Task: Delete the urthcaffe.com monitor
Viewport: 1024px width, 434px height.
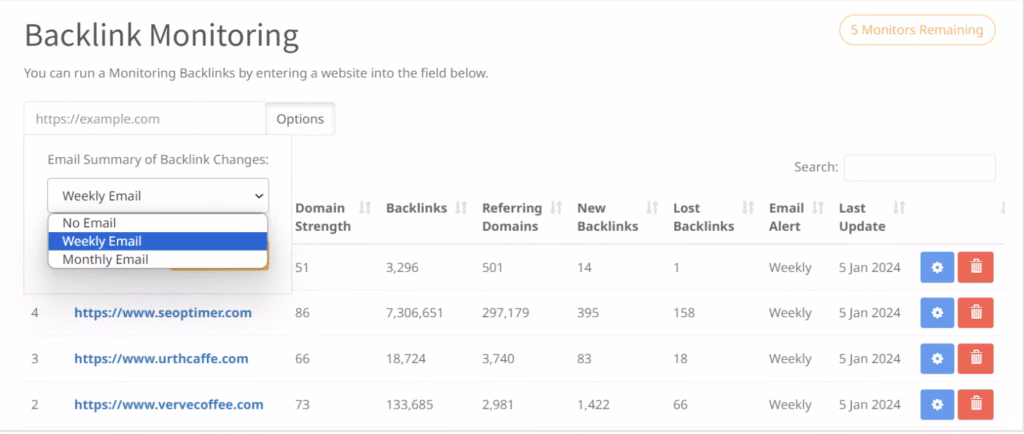Action: click(x=975, y=359)
